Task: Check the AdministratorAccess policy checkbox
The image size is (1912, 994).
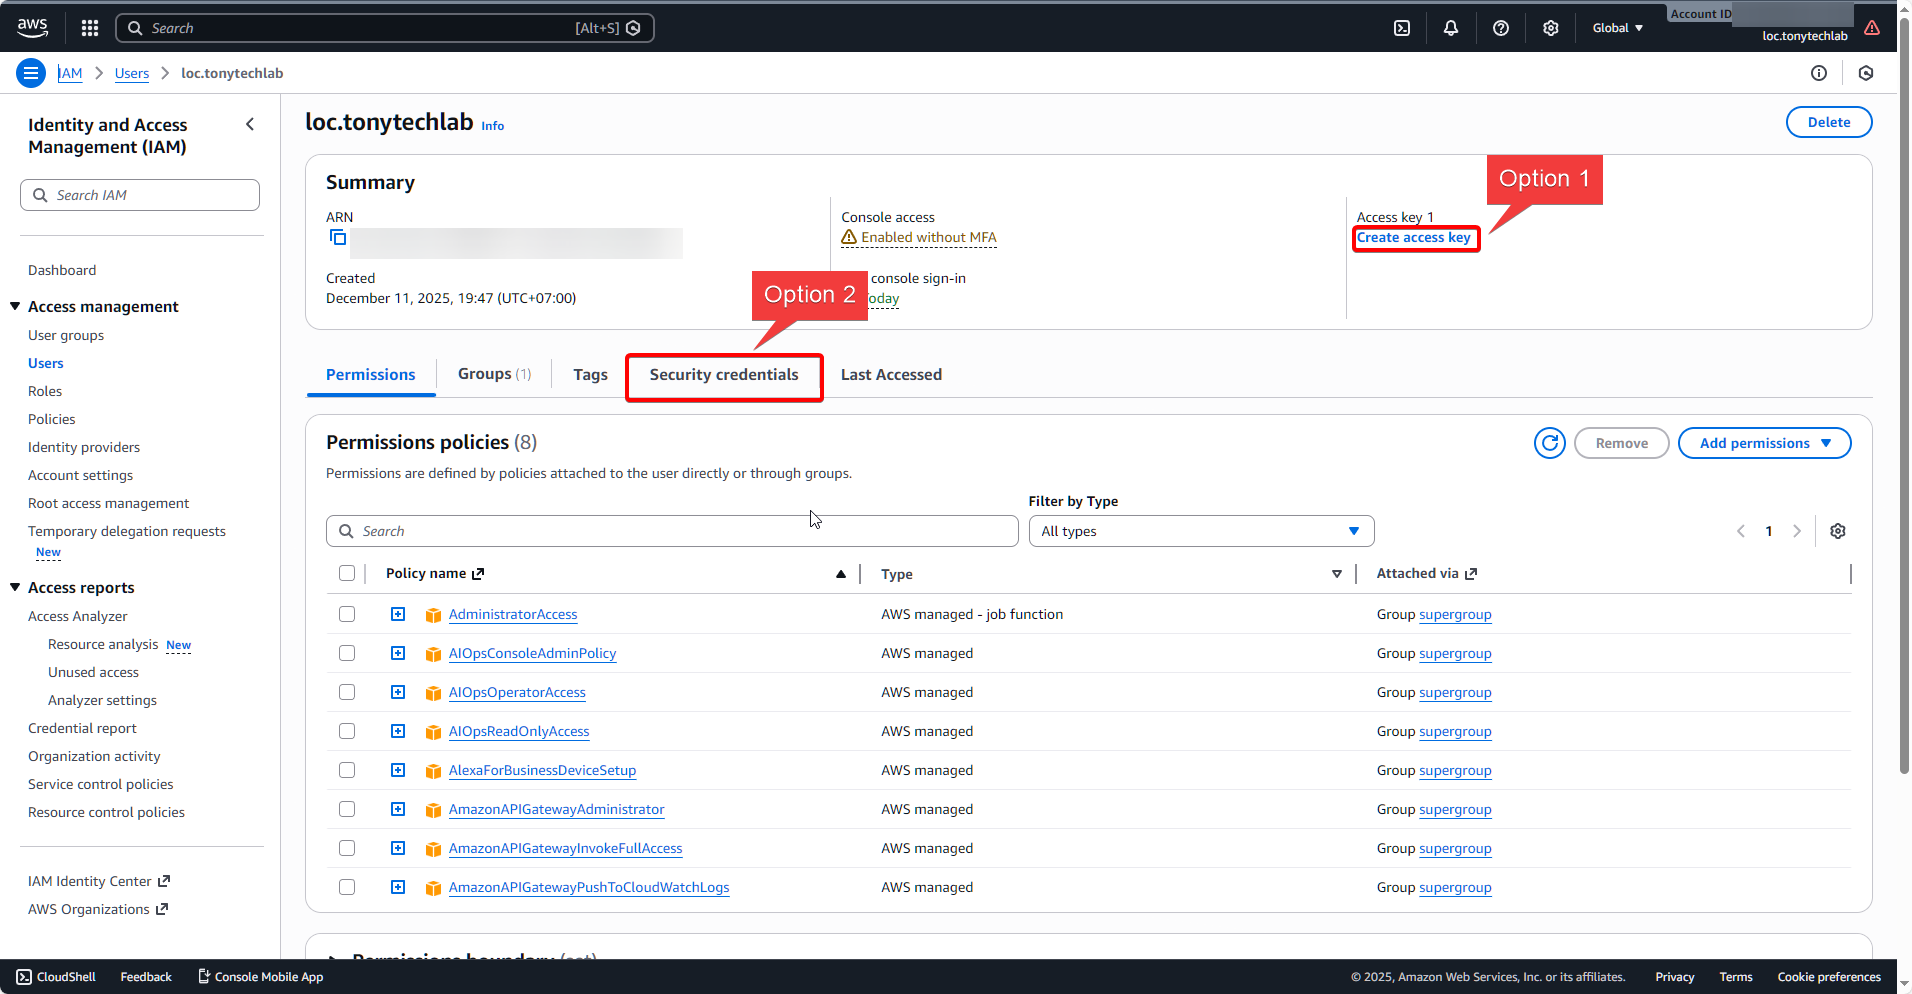Action: click(347, 614)
